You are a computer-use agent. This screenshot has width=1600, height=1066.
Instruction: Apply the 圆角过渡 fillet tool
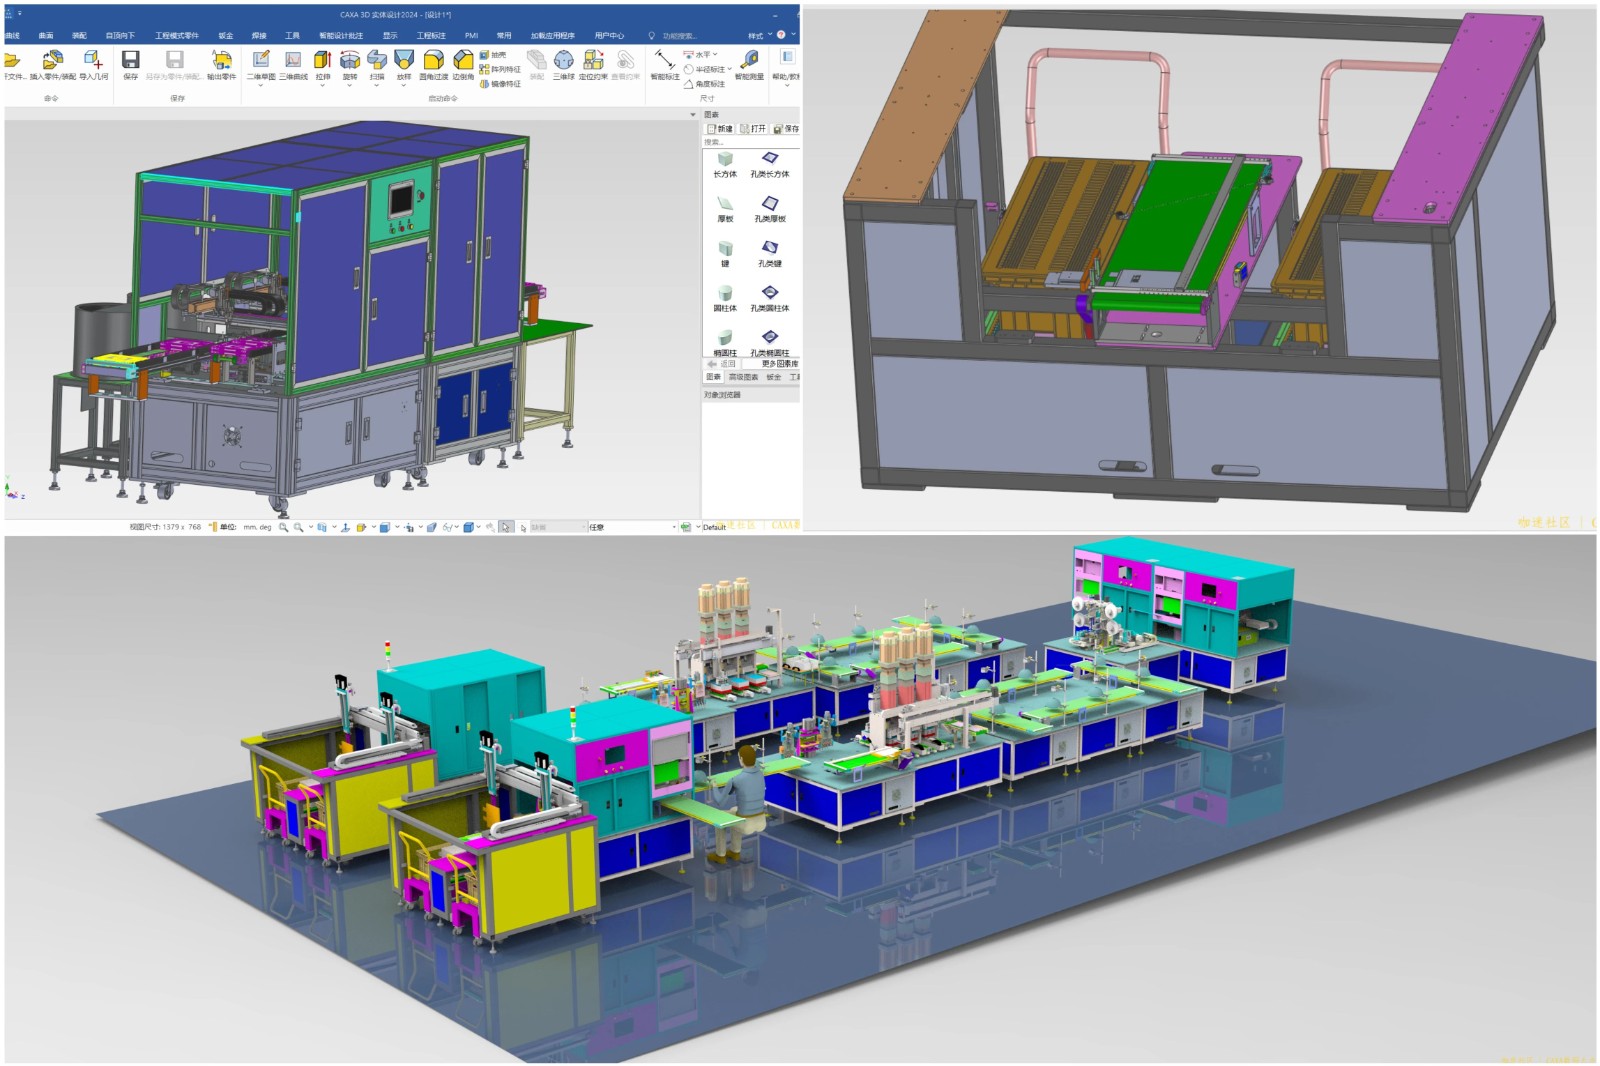tap(433, 66)
